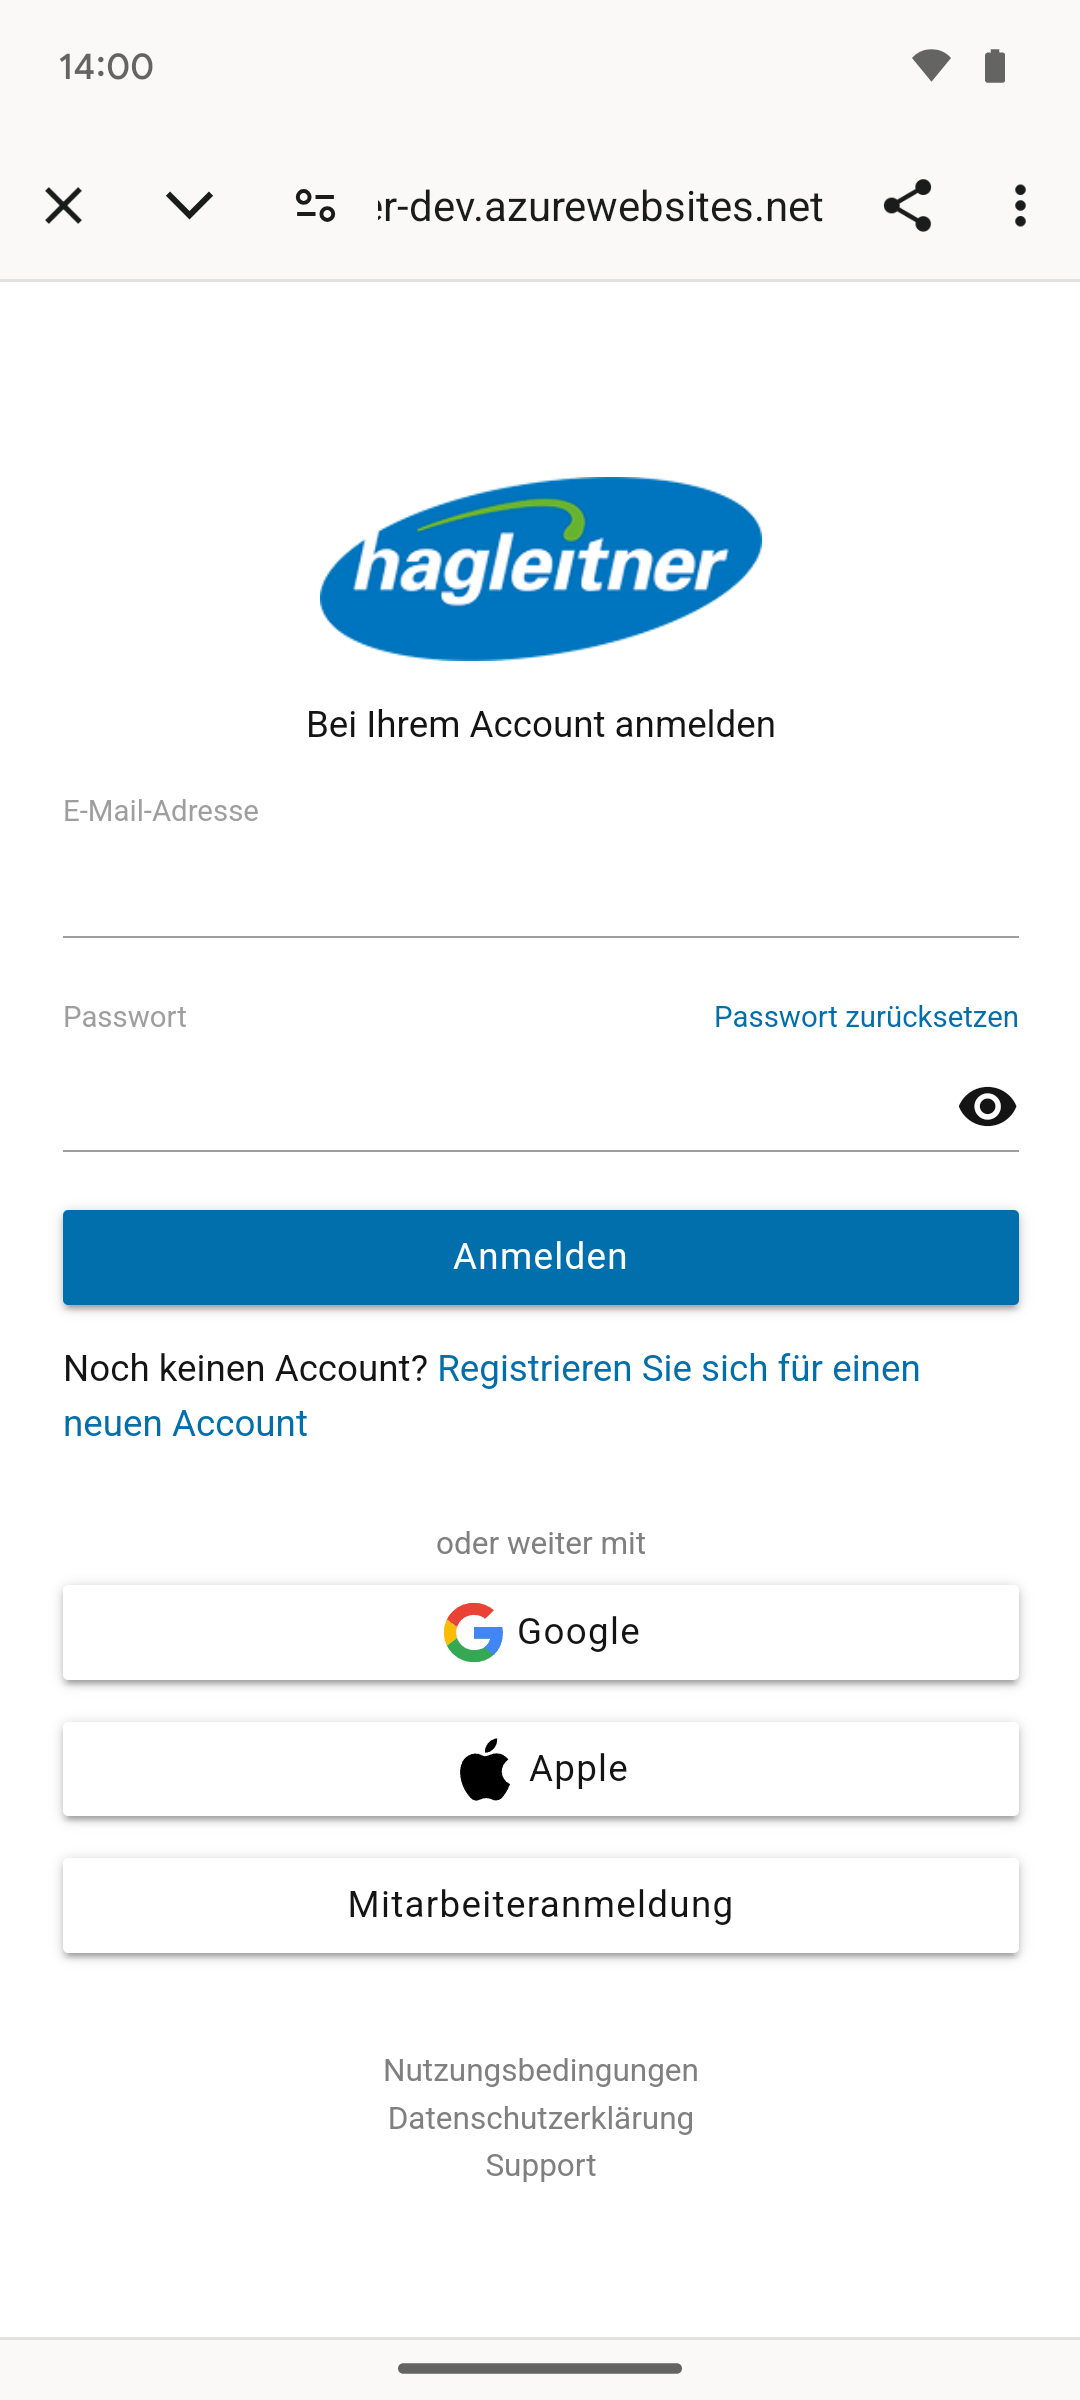Click the blue Anmelden button
The image size is (1080, 2400).
[541, 1257]
